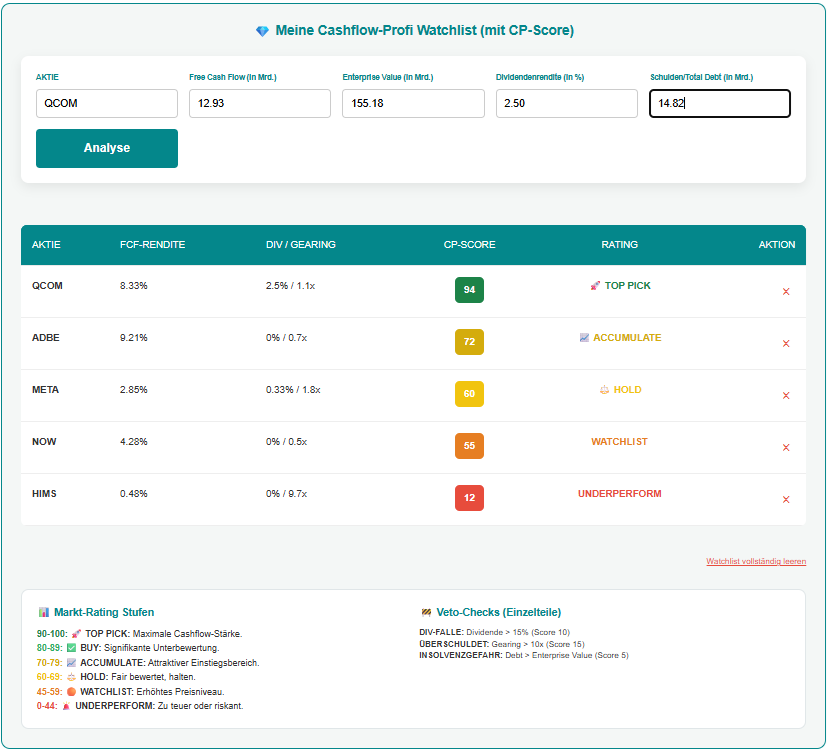Click the orange 55 score badge
This screenshot has height=751, width=827.
click(469, 446)
